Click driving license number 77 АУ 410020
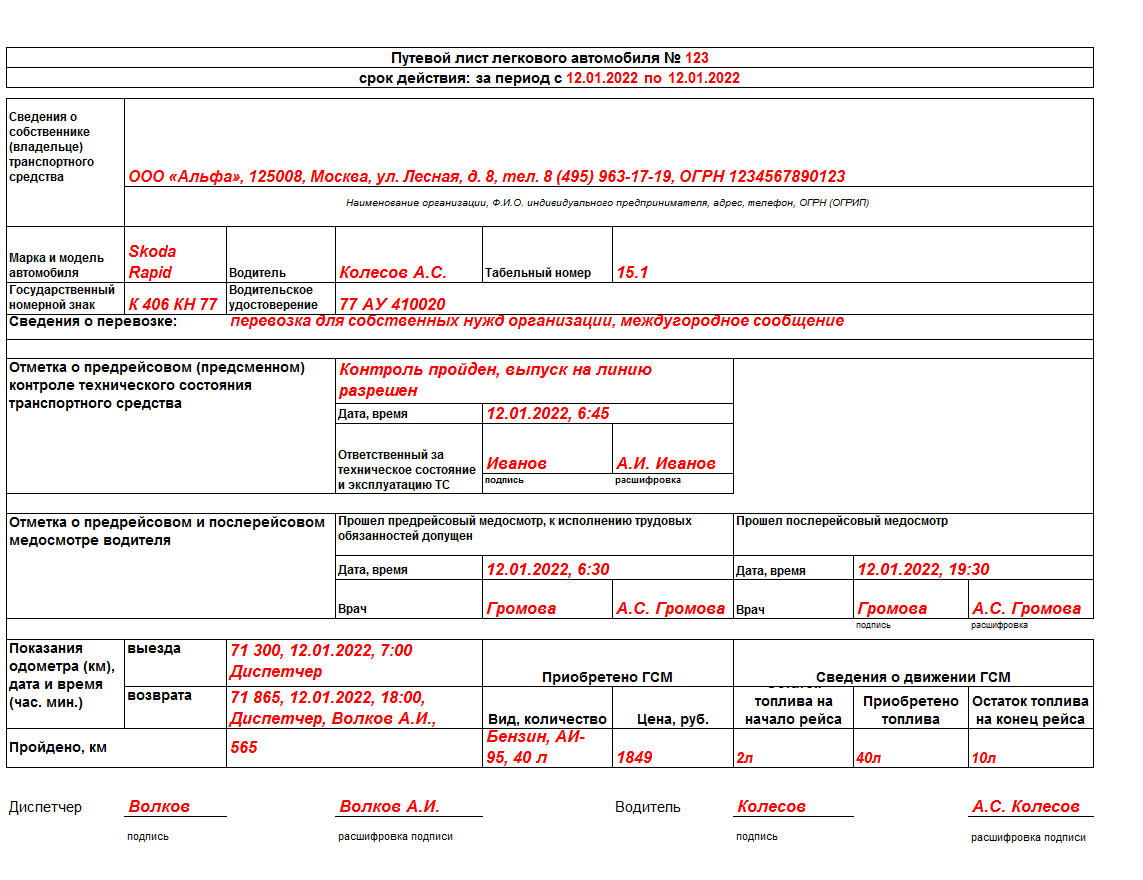This screenshot has height=880, width=1143. pos(714,299)
